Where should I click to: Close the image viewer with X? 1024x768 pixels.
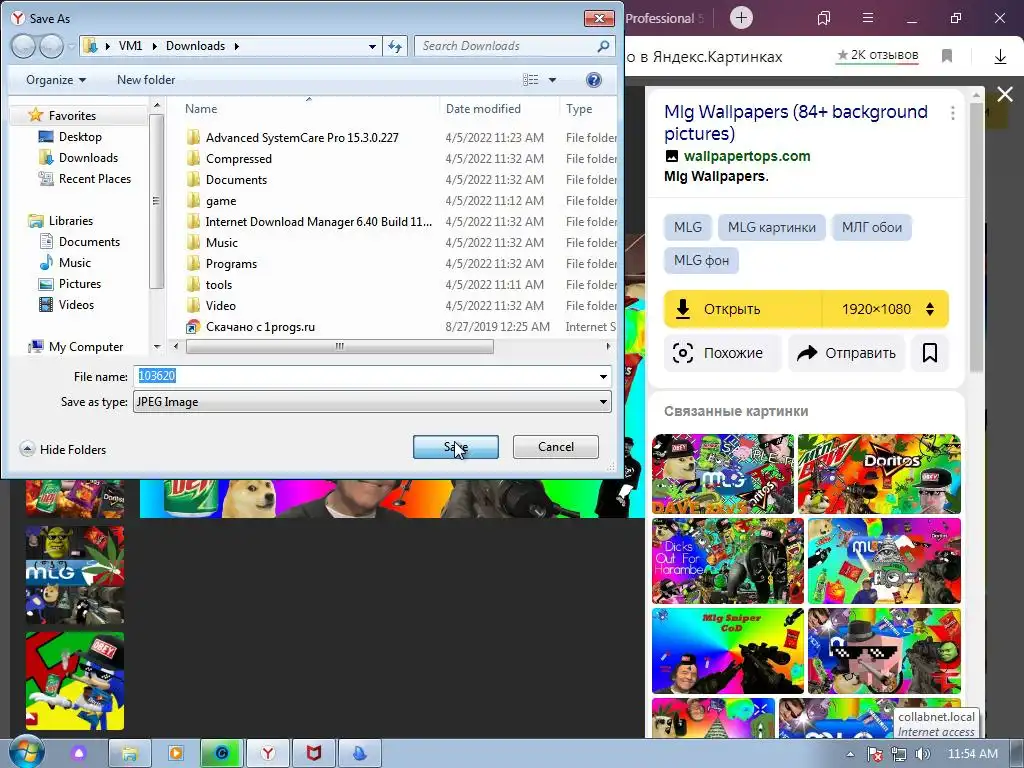pos(1005,95)
